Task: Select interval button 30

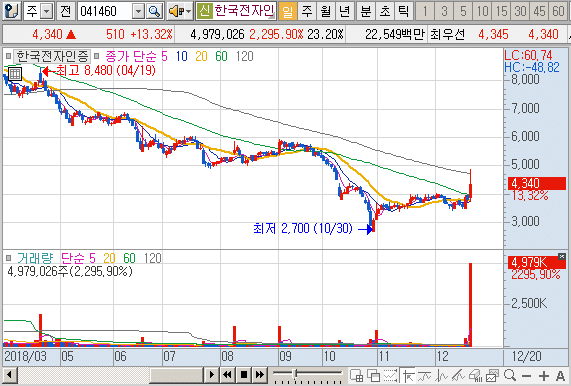Action: tap(520, 11)
